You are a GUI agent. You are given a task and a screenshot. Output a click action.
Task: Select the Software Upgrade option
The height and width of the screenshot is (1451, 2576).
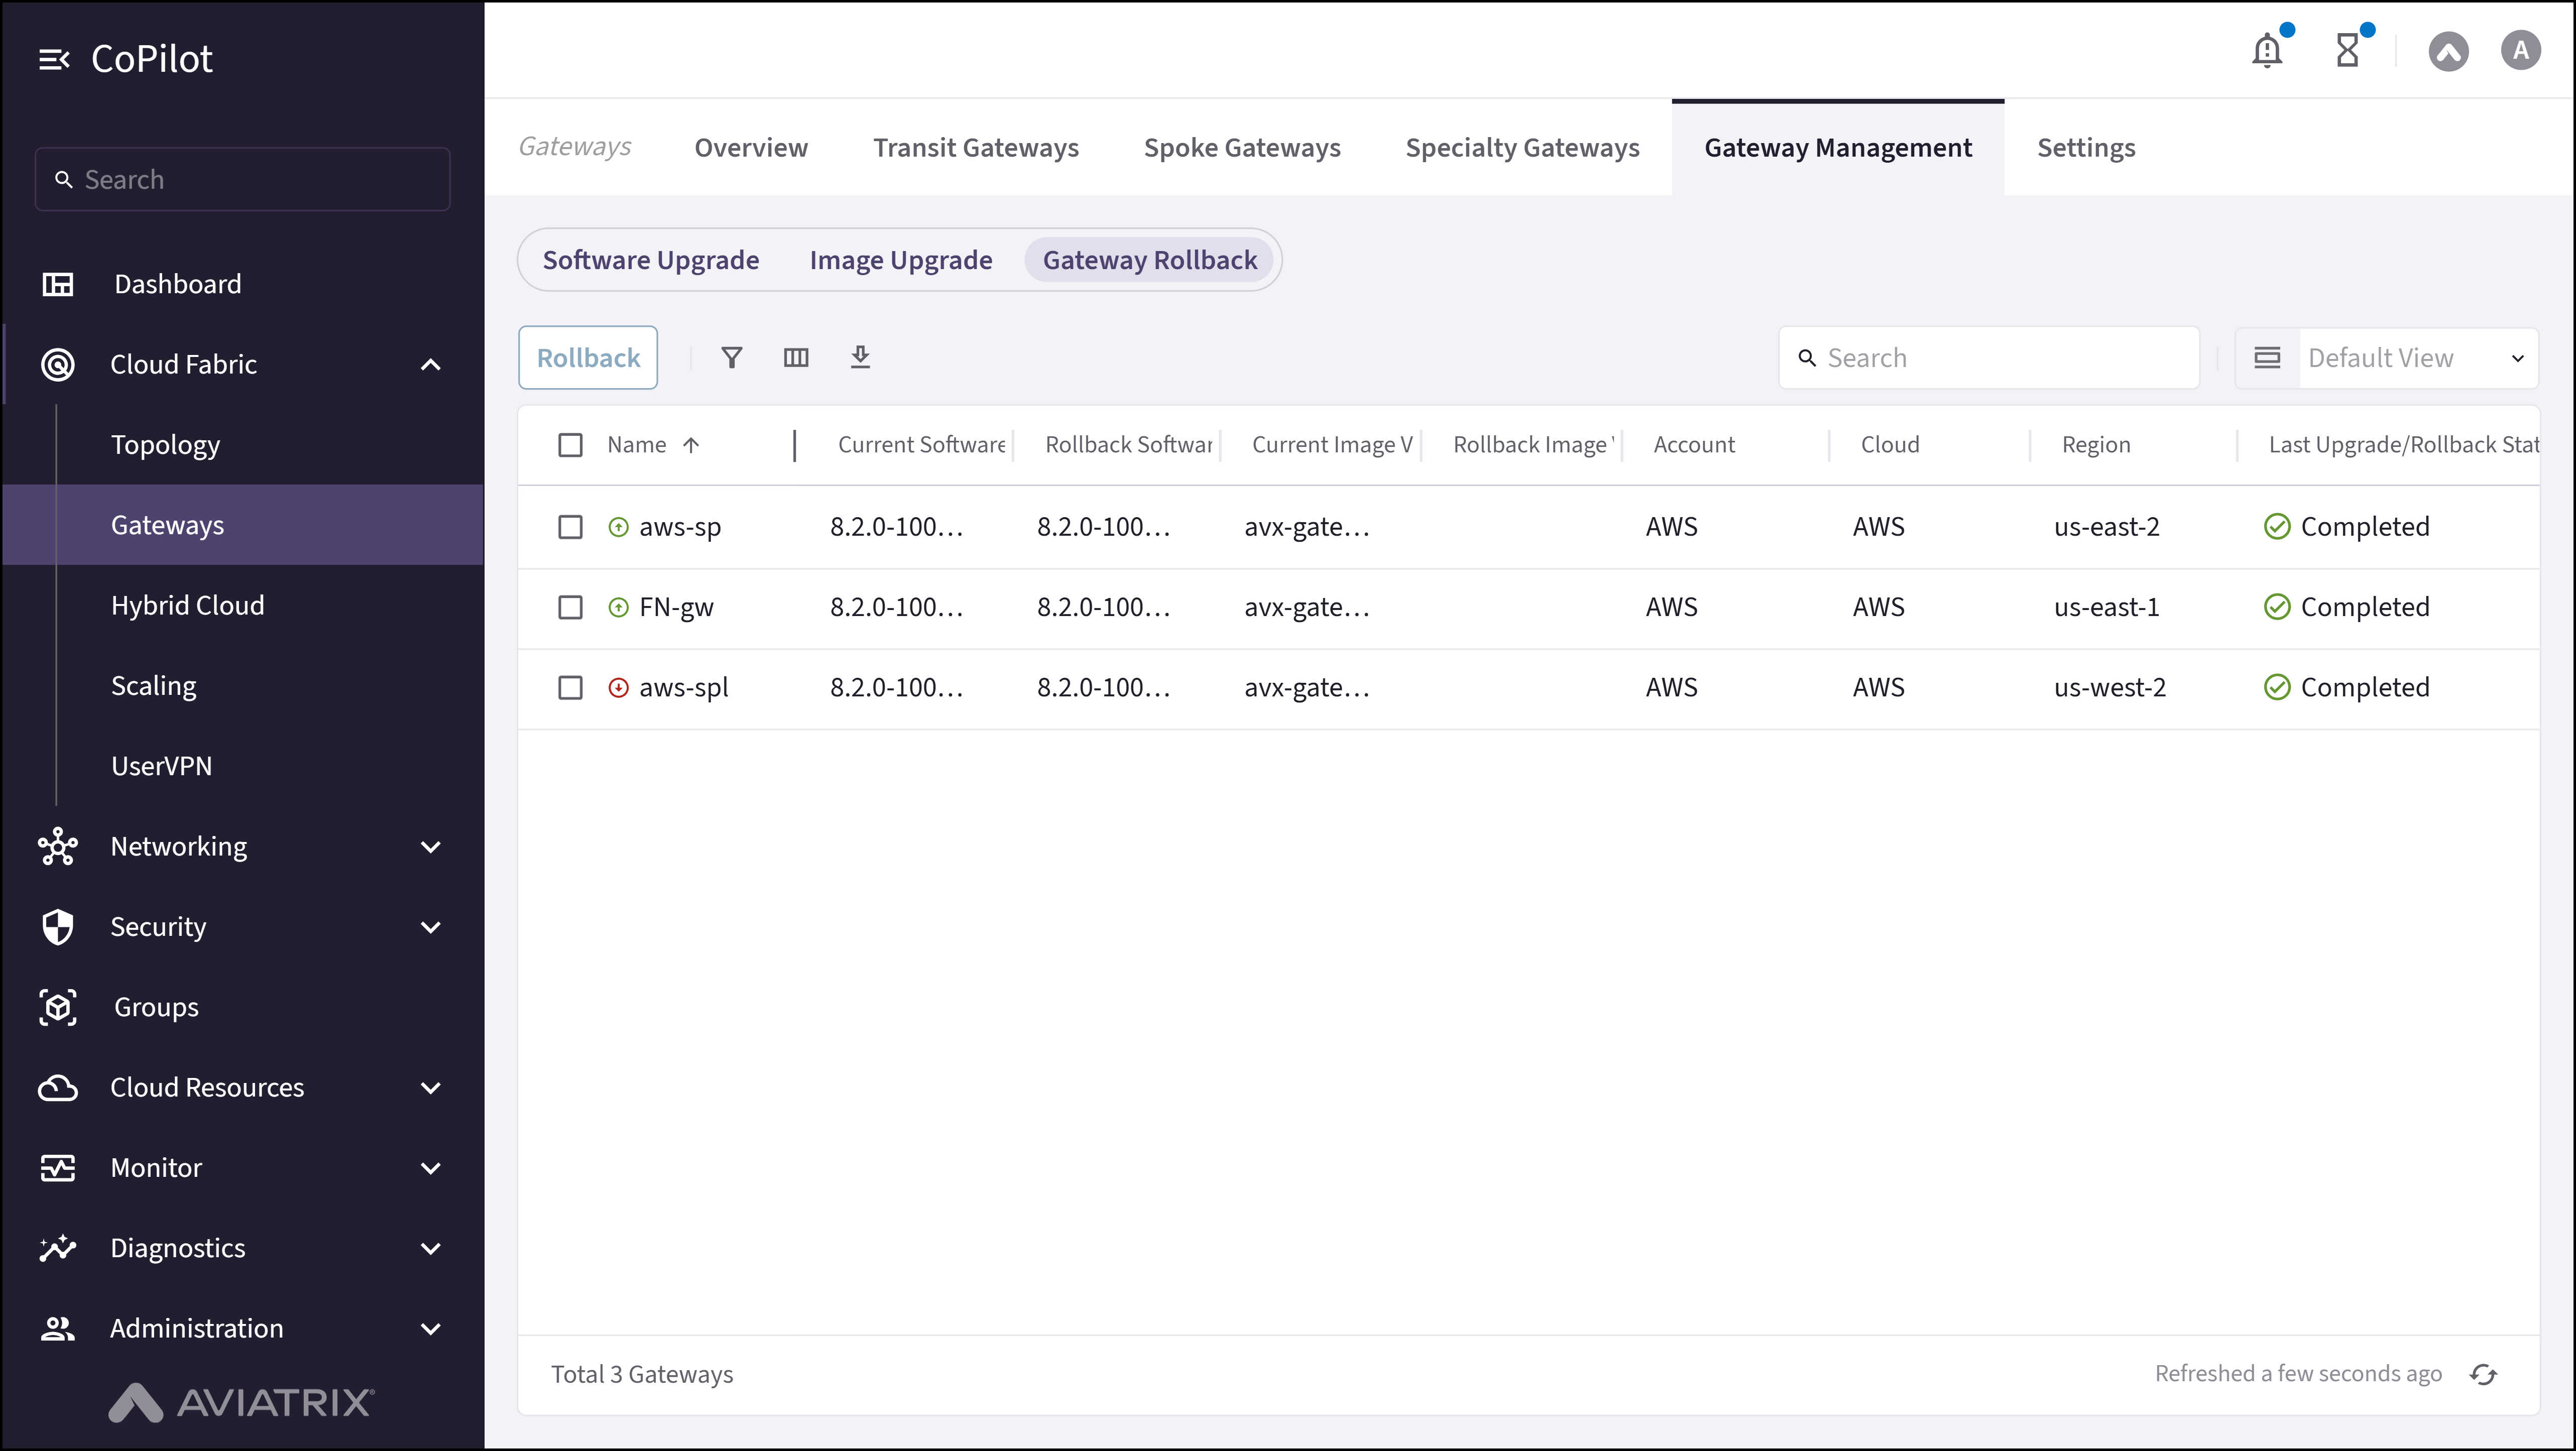[x=651, y=259]
